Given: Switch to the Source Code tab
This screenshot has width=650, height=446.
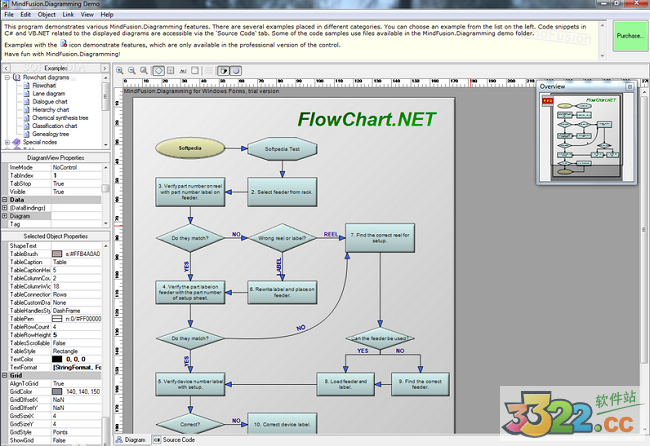Looking at the screenshot, I should [x=174, y=439].
